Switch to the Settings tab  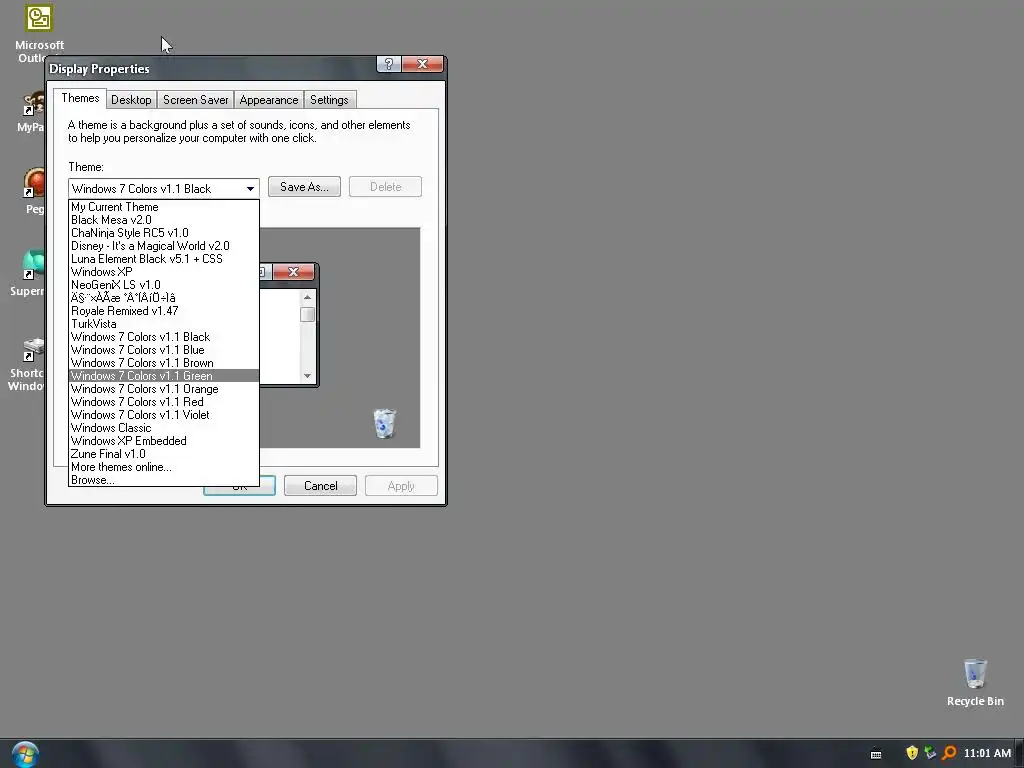pyautogui.click(x=329, y=100)
